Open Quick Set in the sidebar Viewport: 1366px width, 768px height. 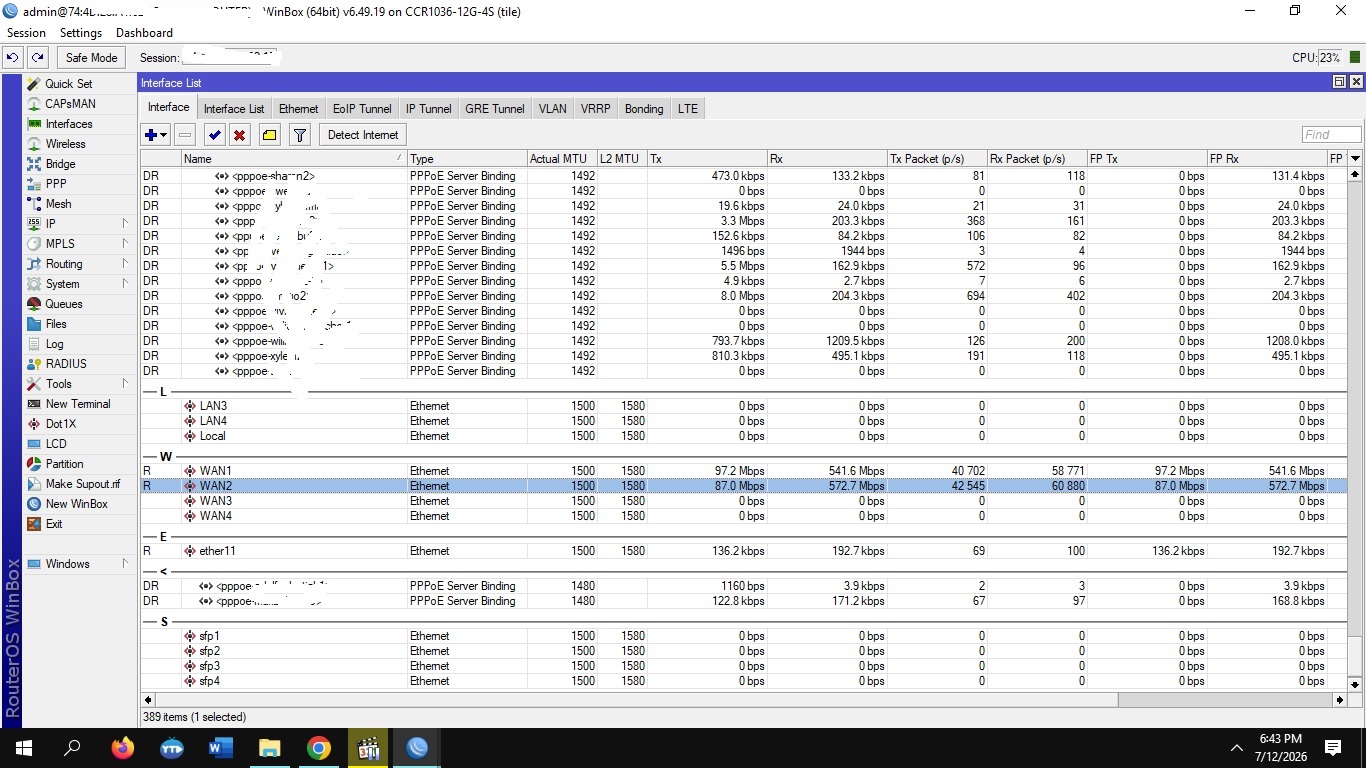(x=68, y=84)
